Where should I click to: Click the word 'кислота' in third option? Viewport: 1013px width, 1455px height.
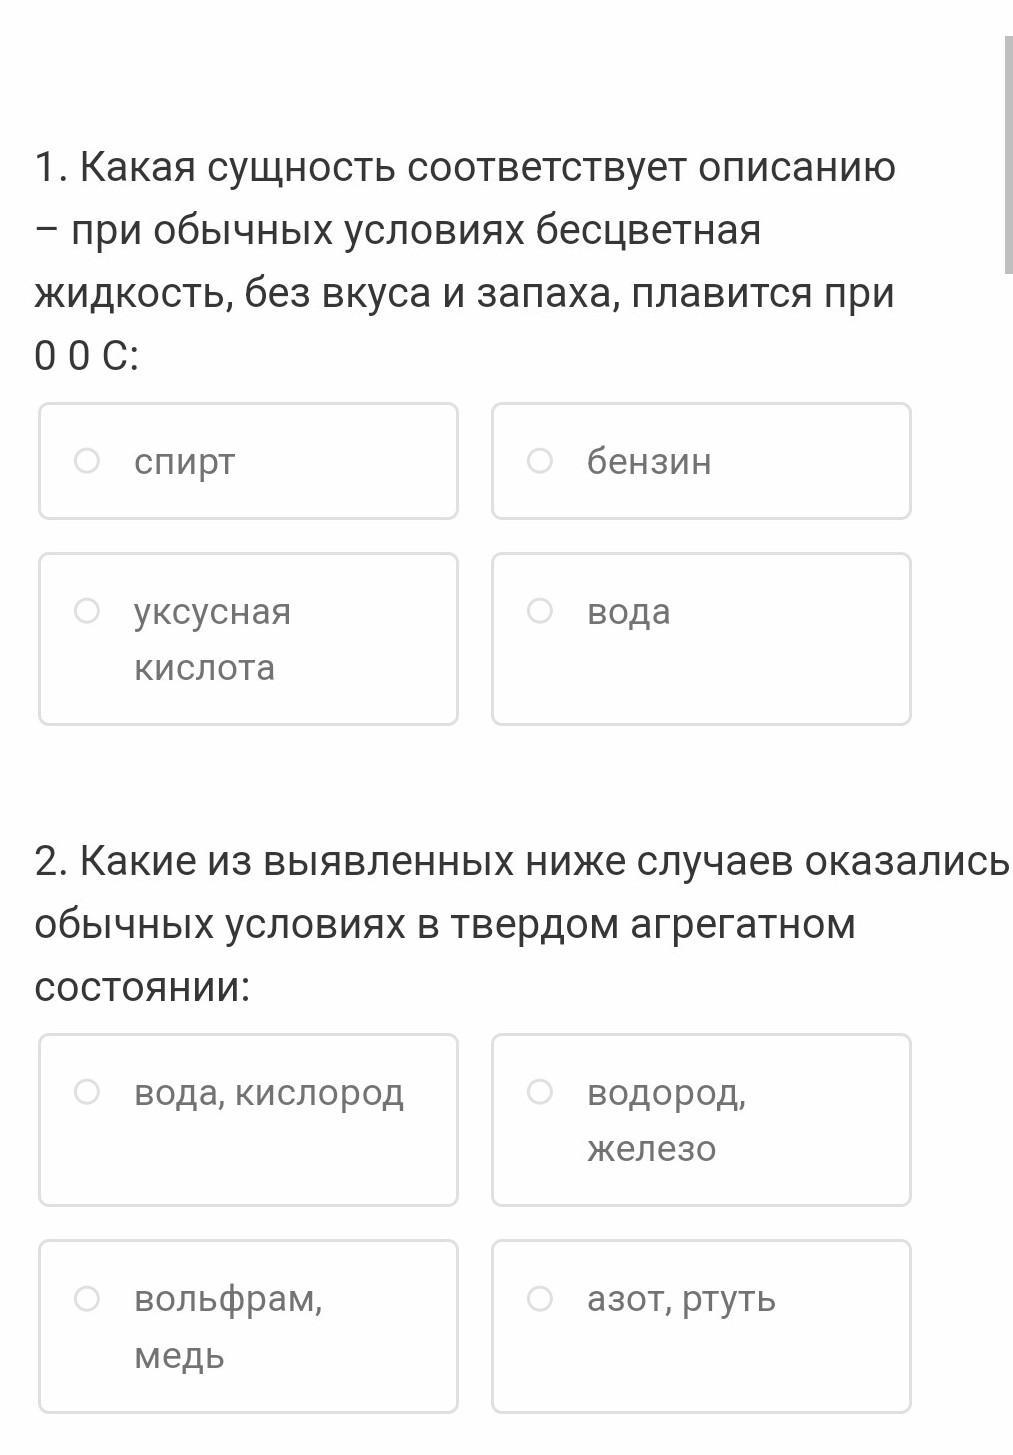click(x=205, y=668)
